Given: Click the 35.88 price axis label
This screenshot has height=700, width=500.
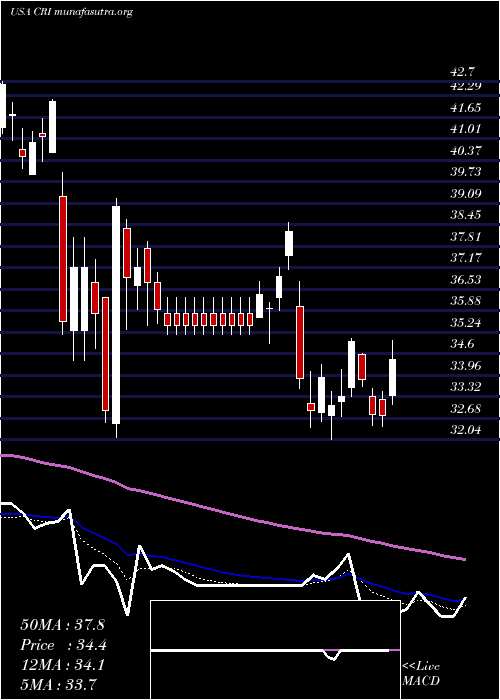Looking at the screenshot, I should [466, 301].
